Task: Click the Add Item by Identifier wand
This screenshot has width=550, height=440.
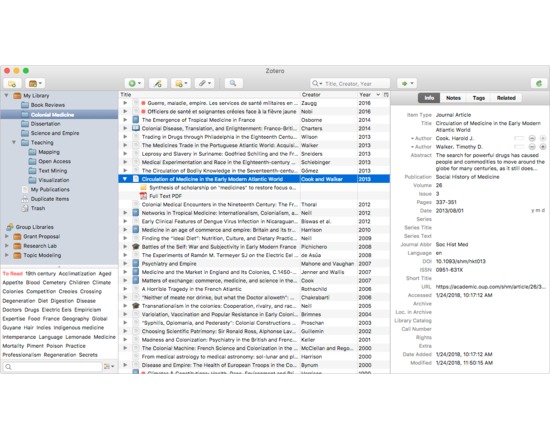Action: 158,84
